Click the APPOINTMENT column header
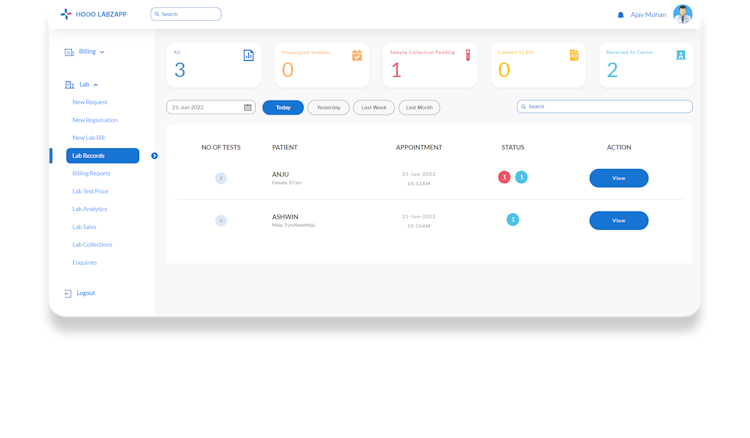750x438 pixels. [419, 147]
